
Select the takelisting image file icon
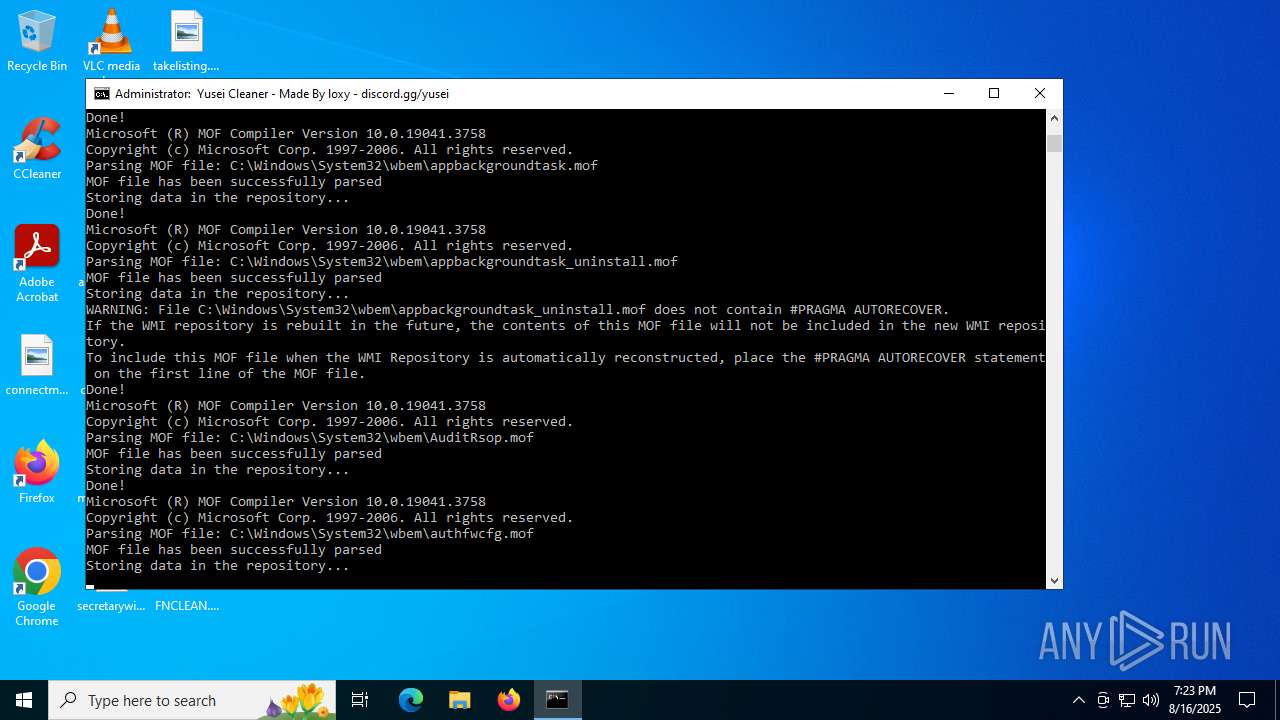click(186, 41)
